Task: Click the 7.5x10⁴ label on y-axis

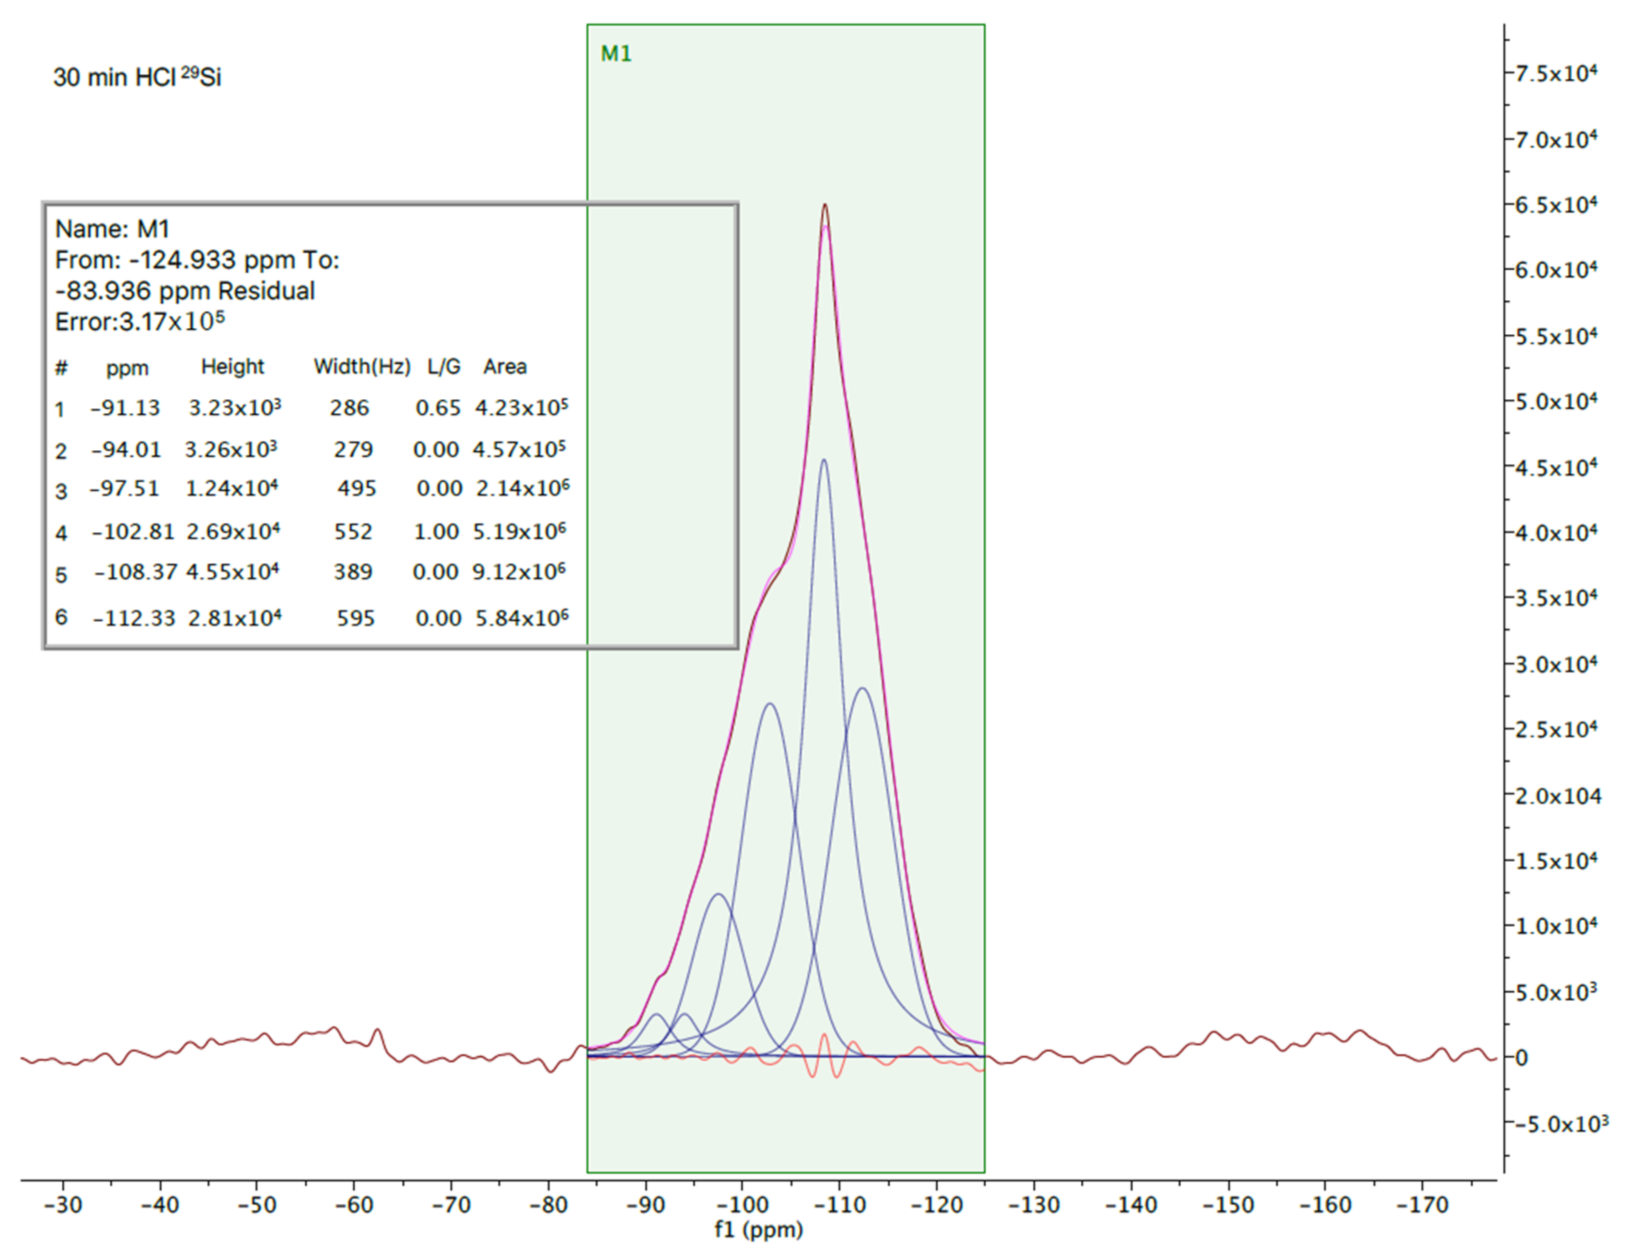Action: coord(1556,73)
